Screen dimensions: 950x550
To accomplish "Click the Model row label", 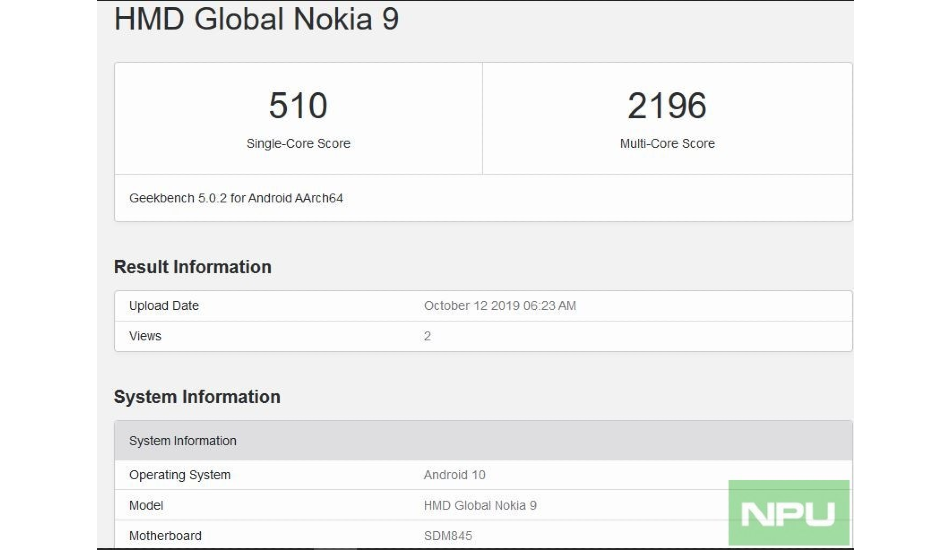I will point(146,505).
